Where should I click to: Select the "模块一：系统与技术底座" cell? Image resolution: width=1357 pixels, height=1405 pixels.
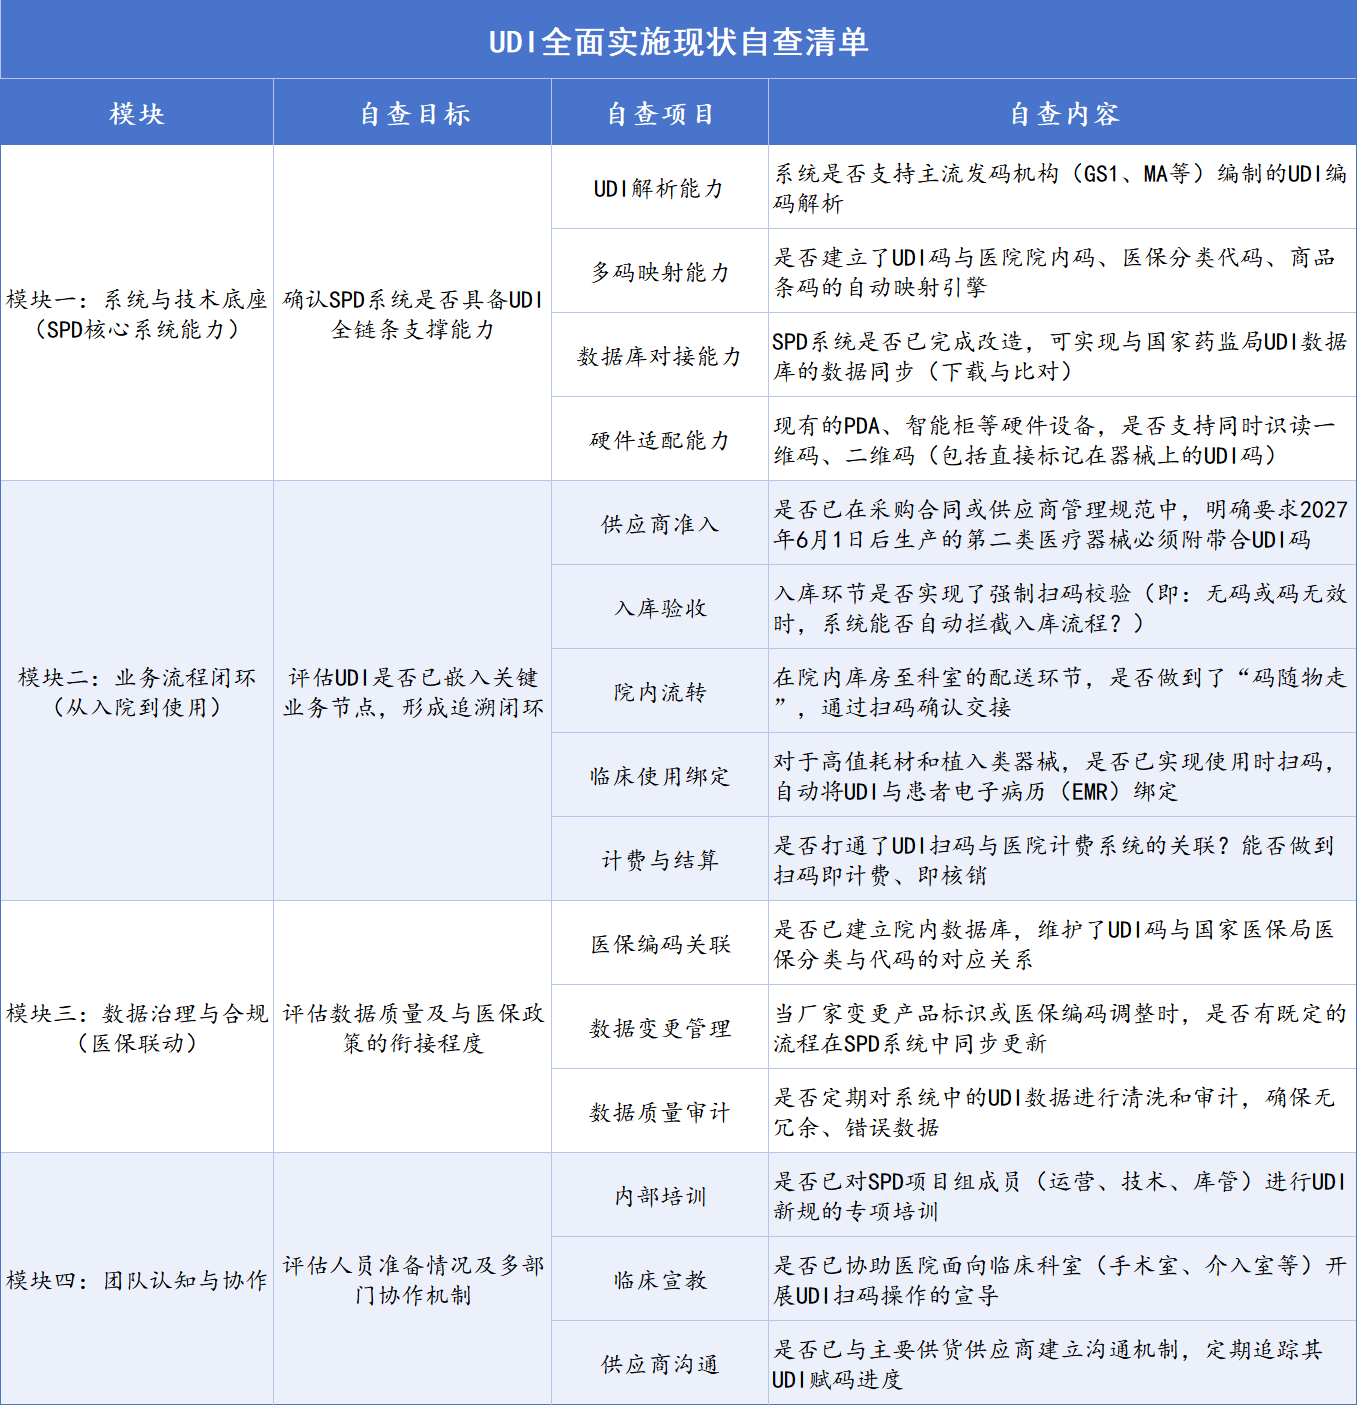tap(137, 314)
